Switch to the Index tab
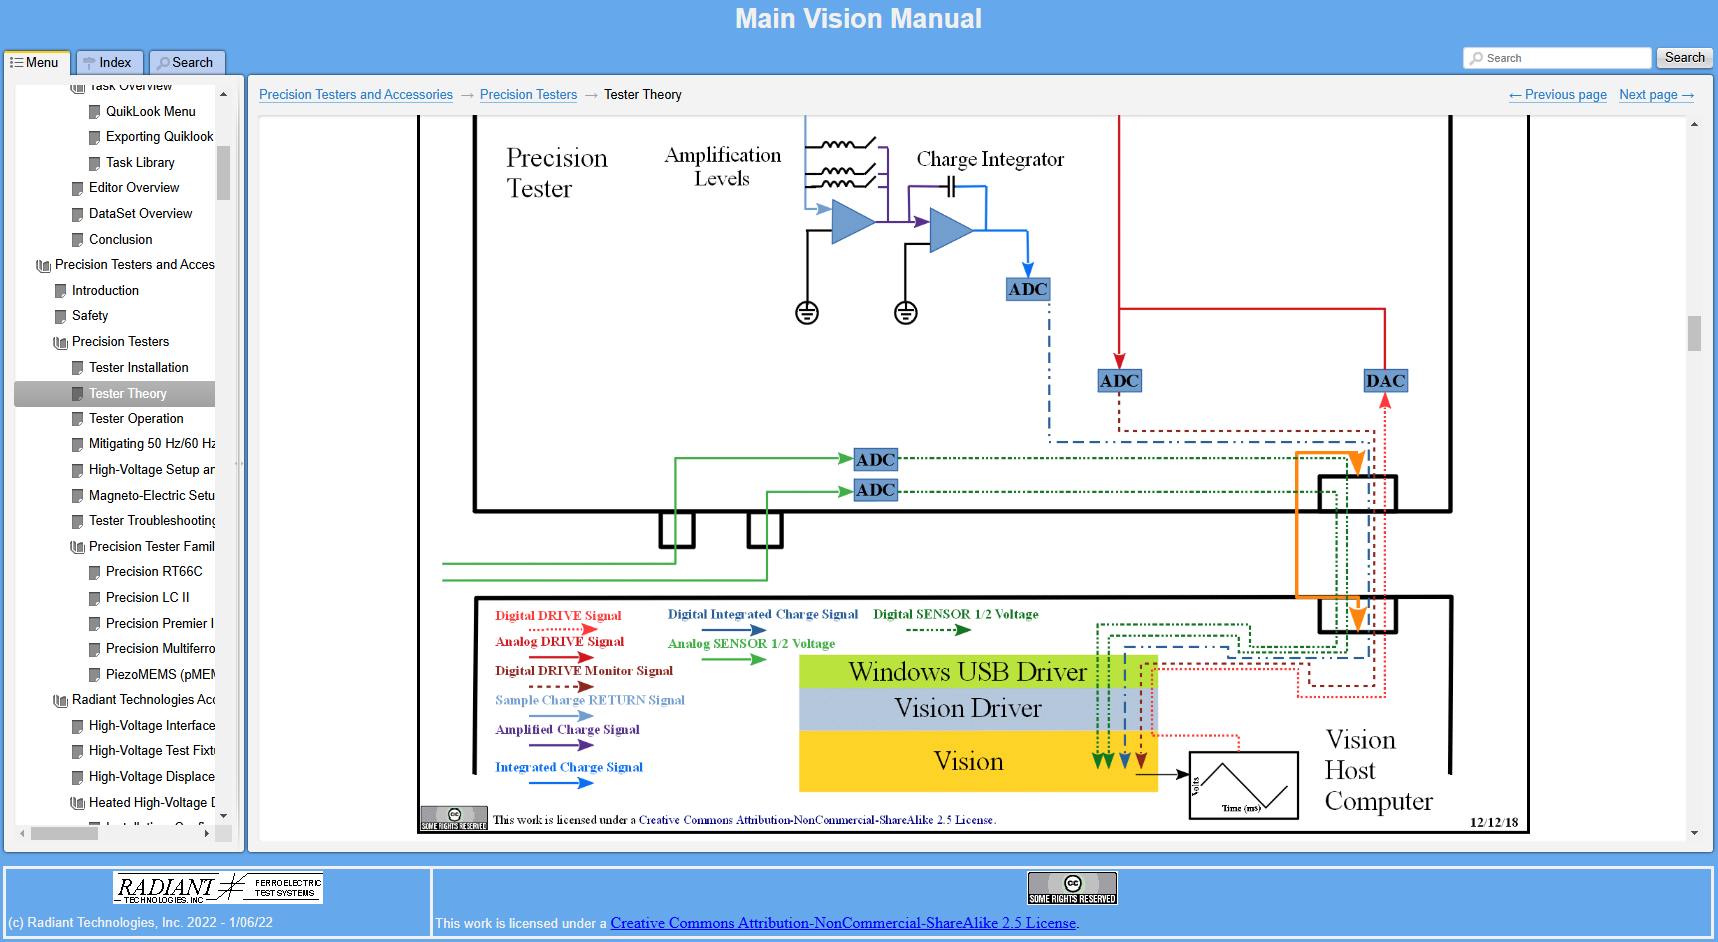 coord(109,62)
